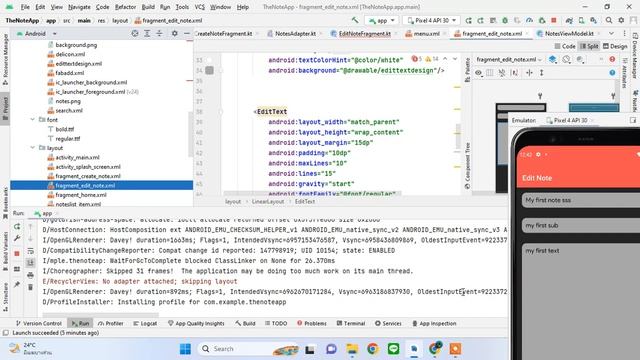Open the Refactor menu
640x360 pixels.
click(x=125, y=7)
